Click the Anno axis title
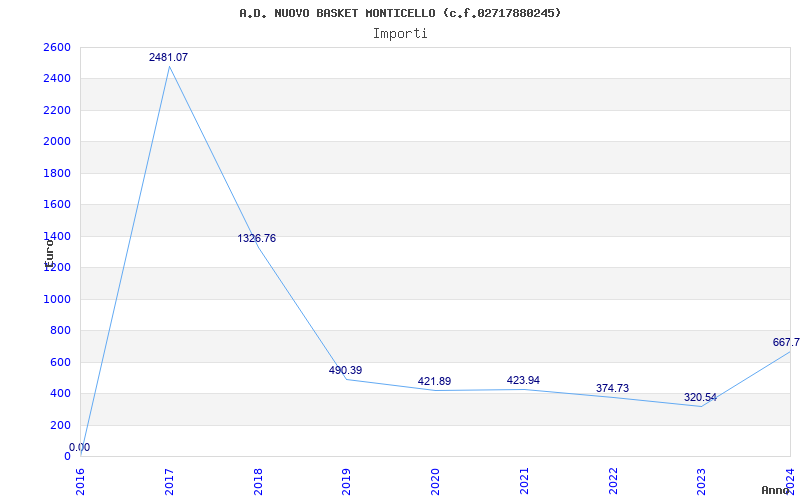 774,490
